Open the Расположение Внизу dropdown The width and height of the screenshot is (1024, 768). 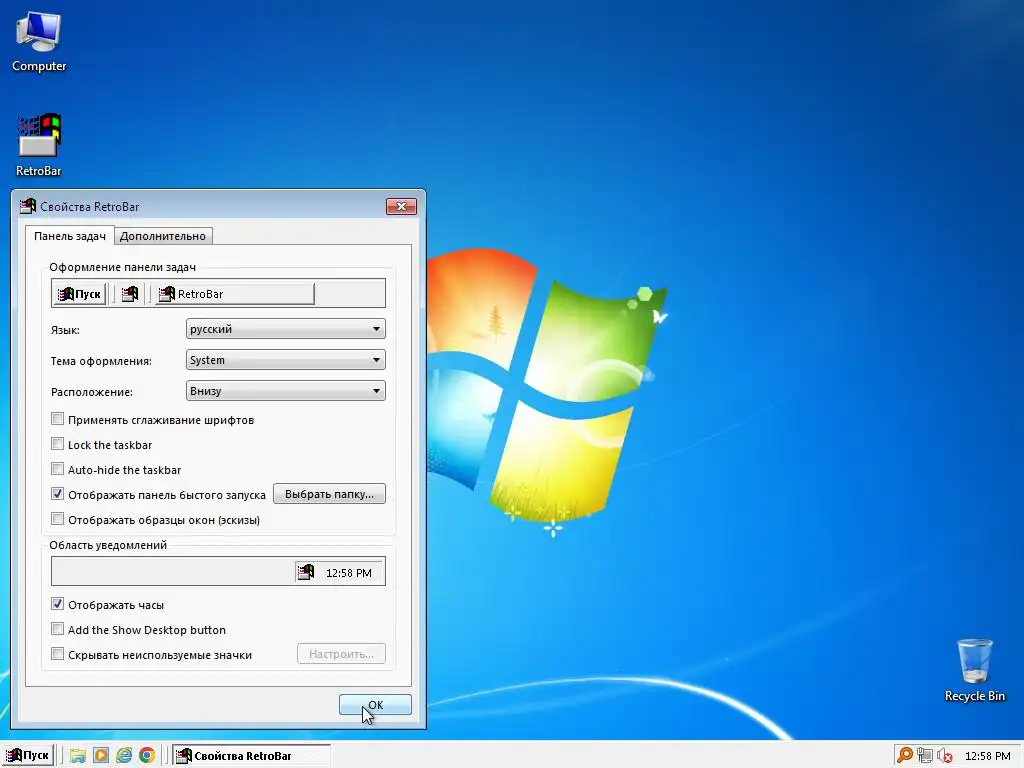(285, 391)
